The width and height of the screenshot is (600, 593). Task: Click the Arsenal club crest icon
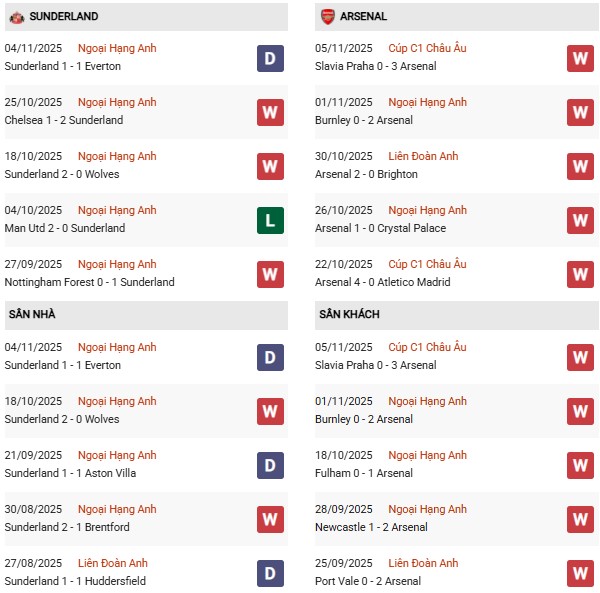tap(327, 17)
